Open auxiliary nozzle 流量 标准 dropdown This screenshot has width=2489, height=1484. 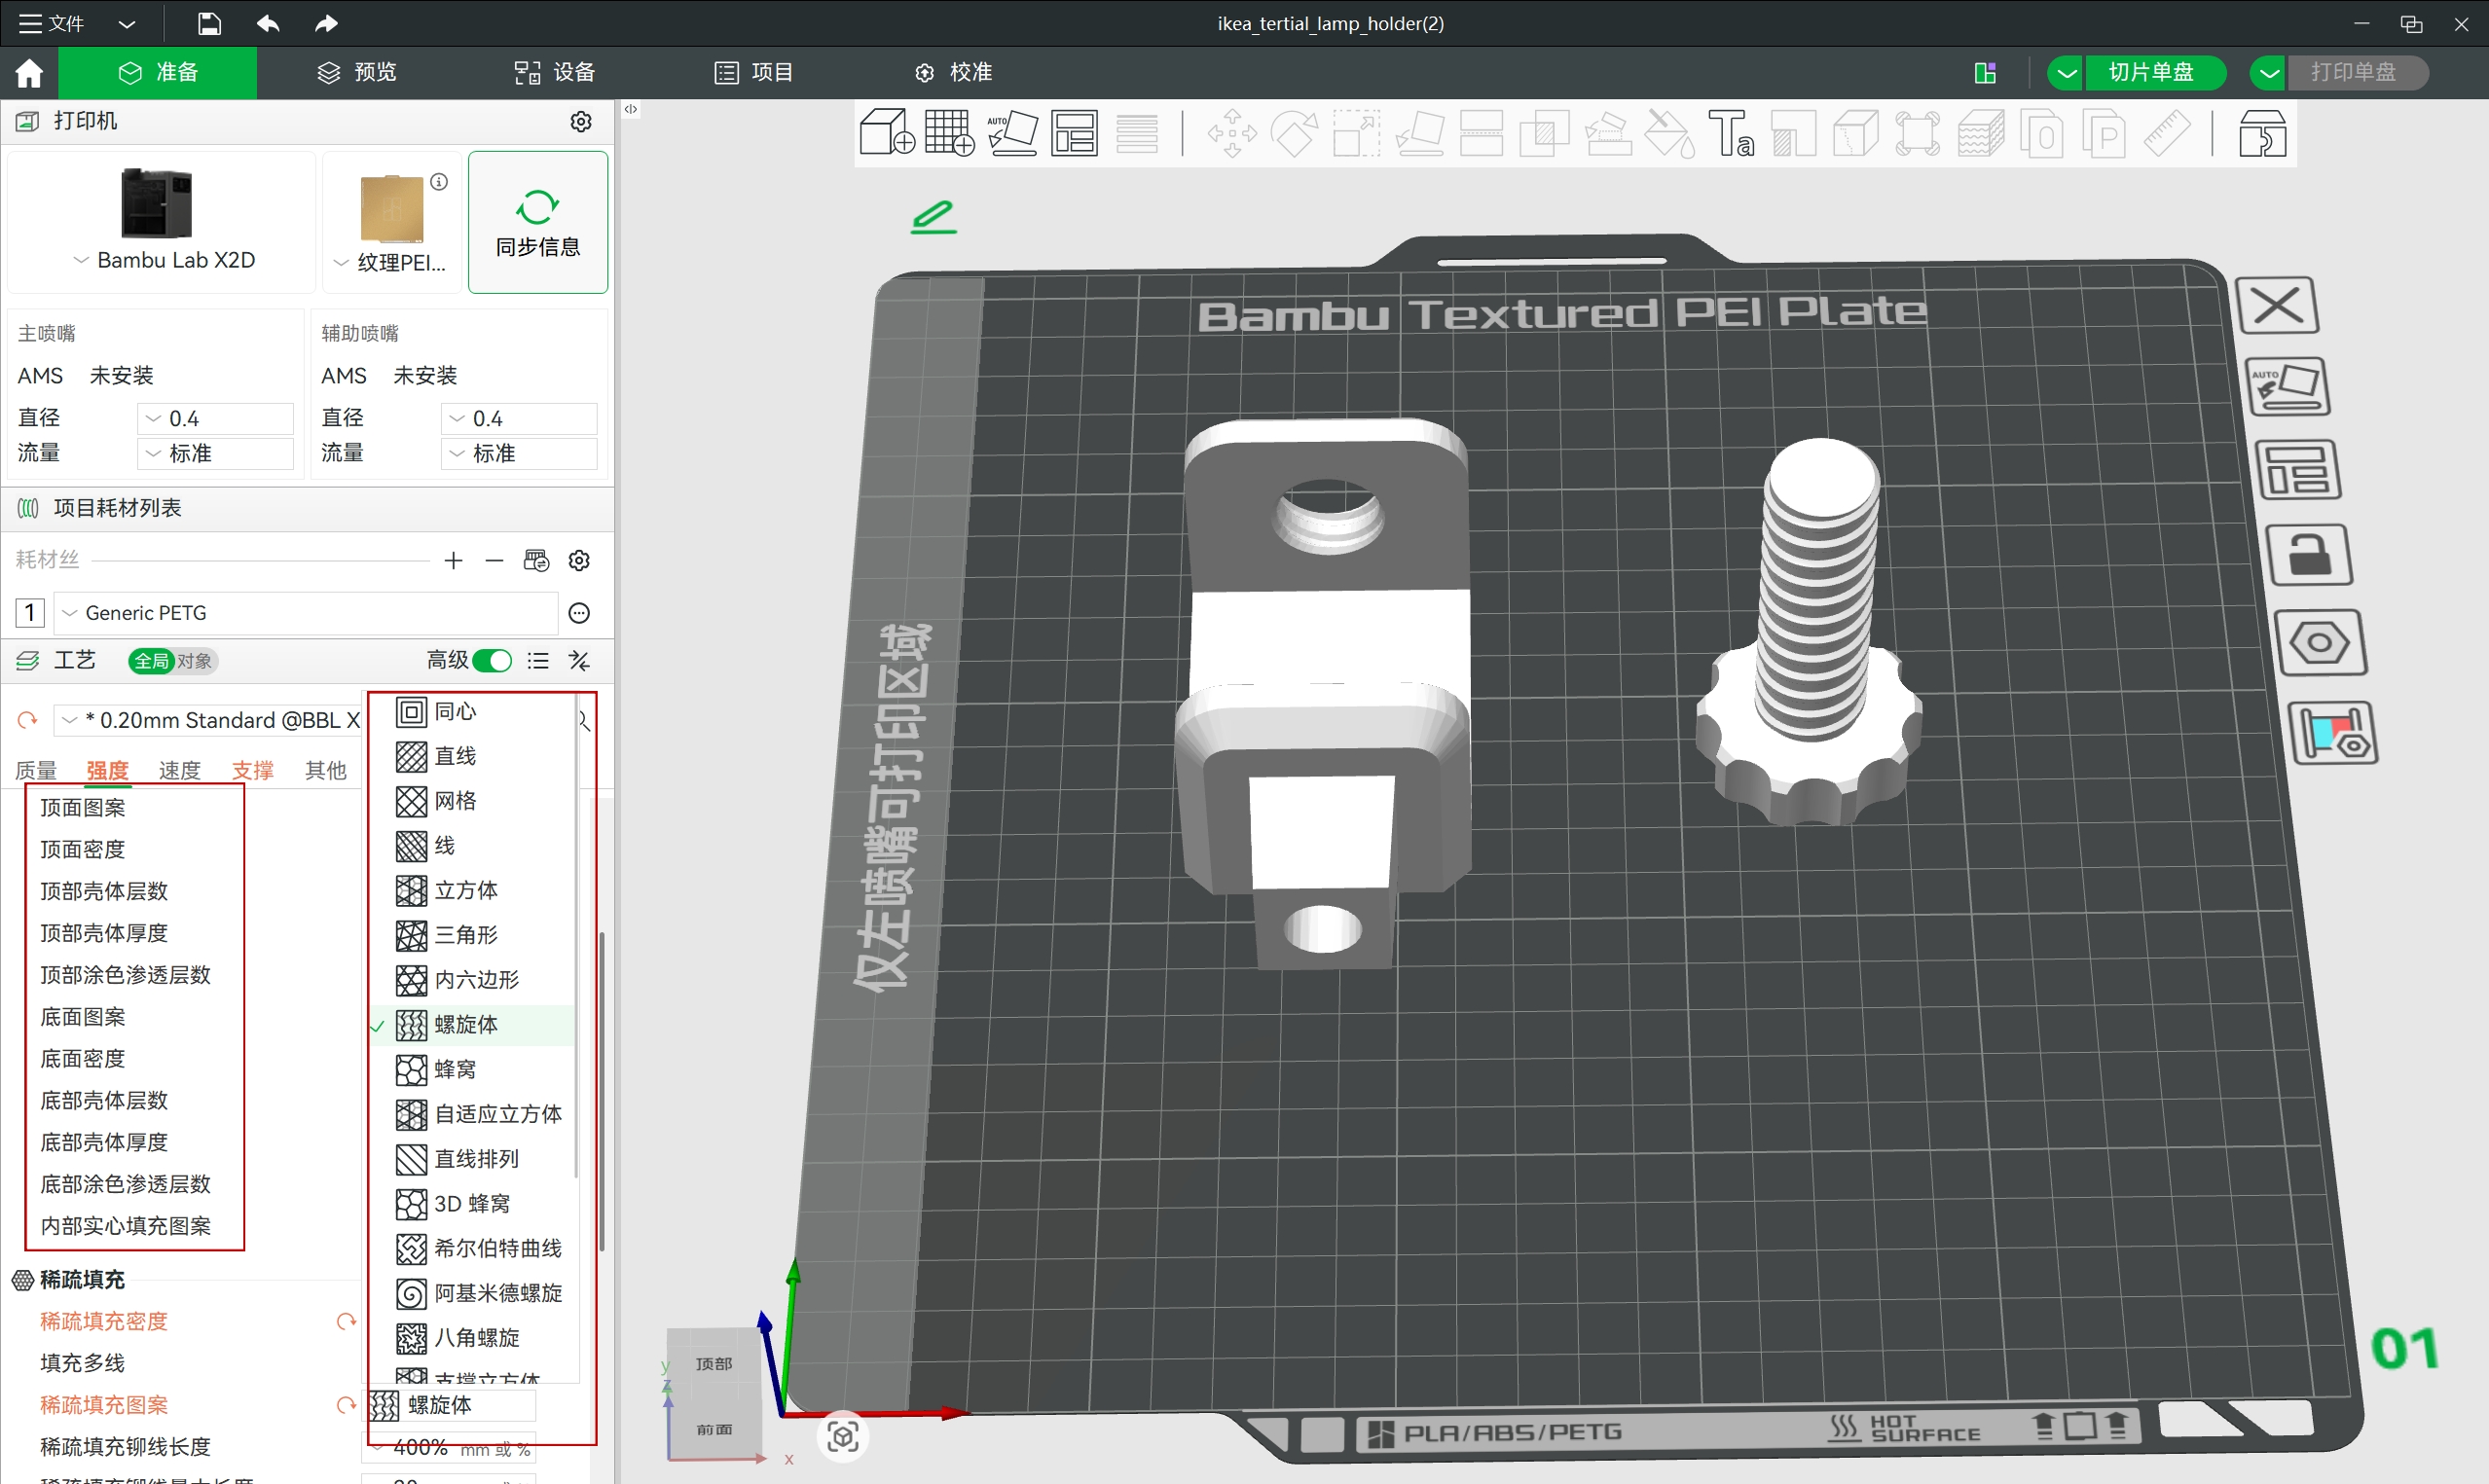520,453
